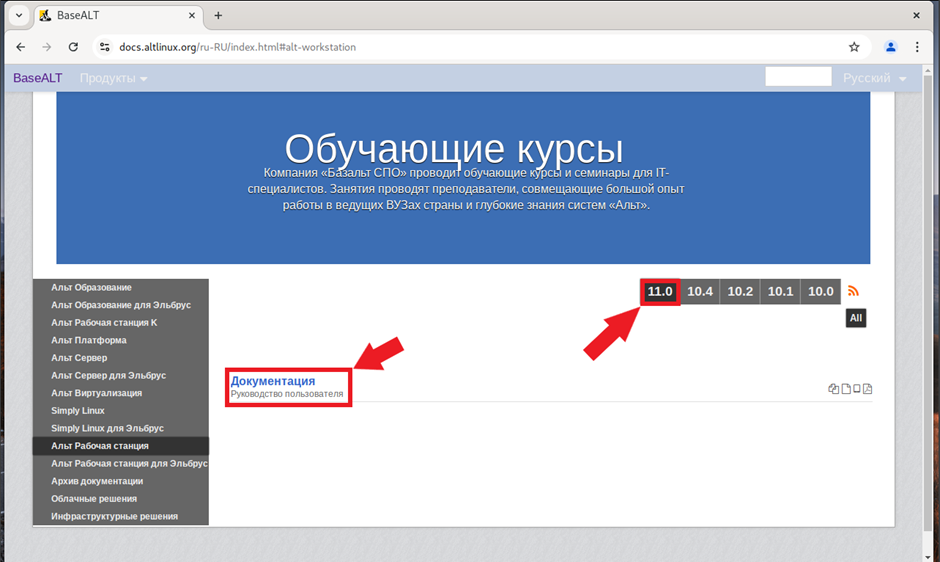Open a new browser tab
Image resolution: width=940 pixels, height=562 pixels.
click(x=218, y=15)
